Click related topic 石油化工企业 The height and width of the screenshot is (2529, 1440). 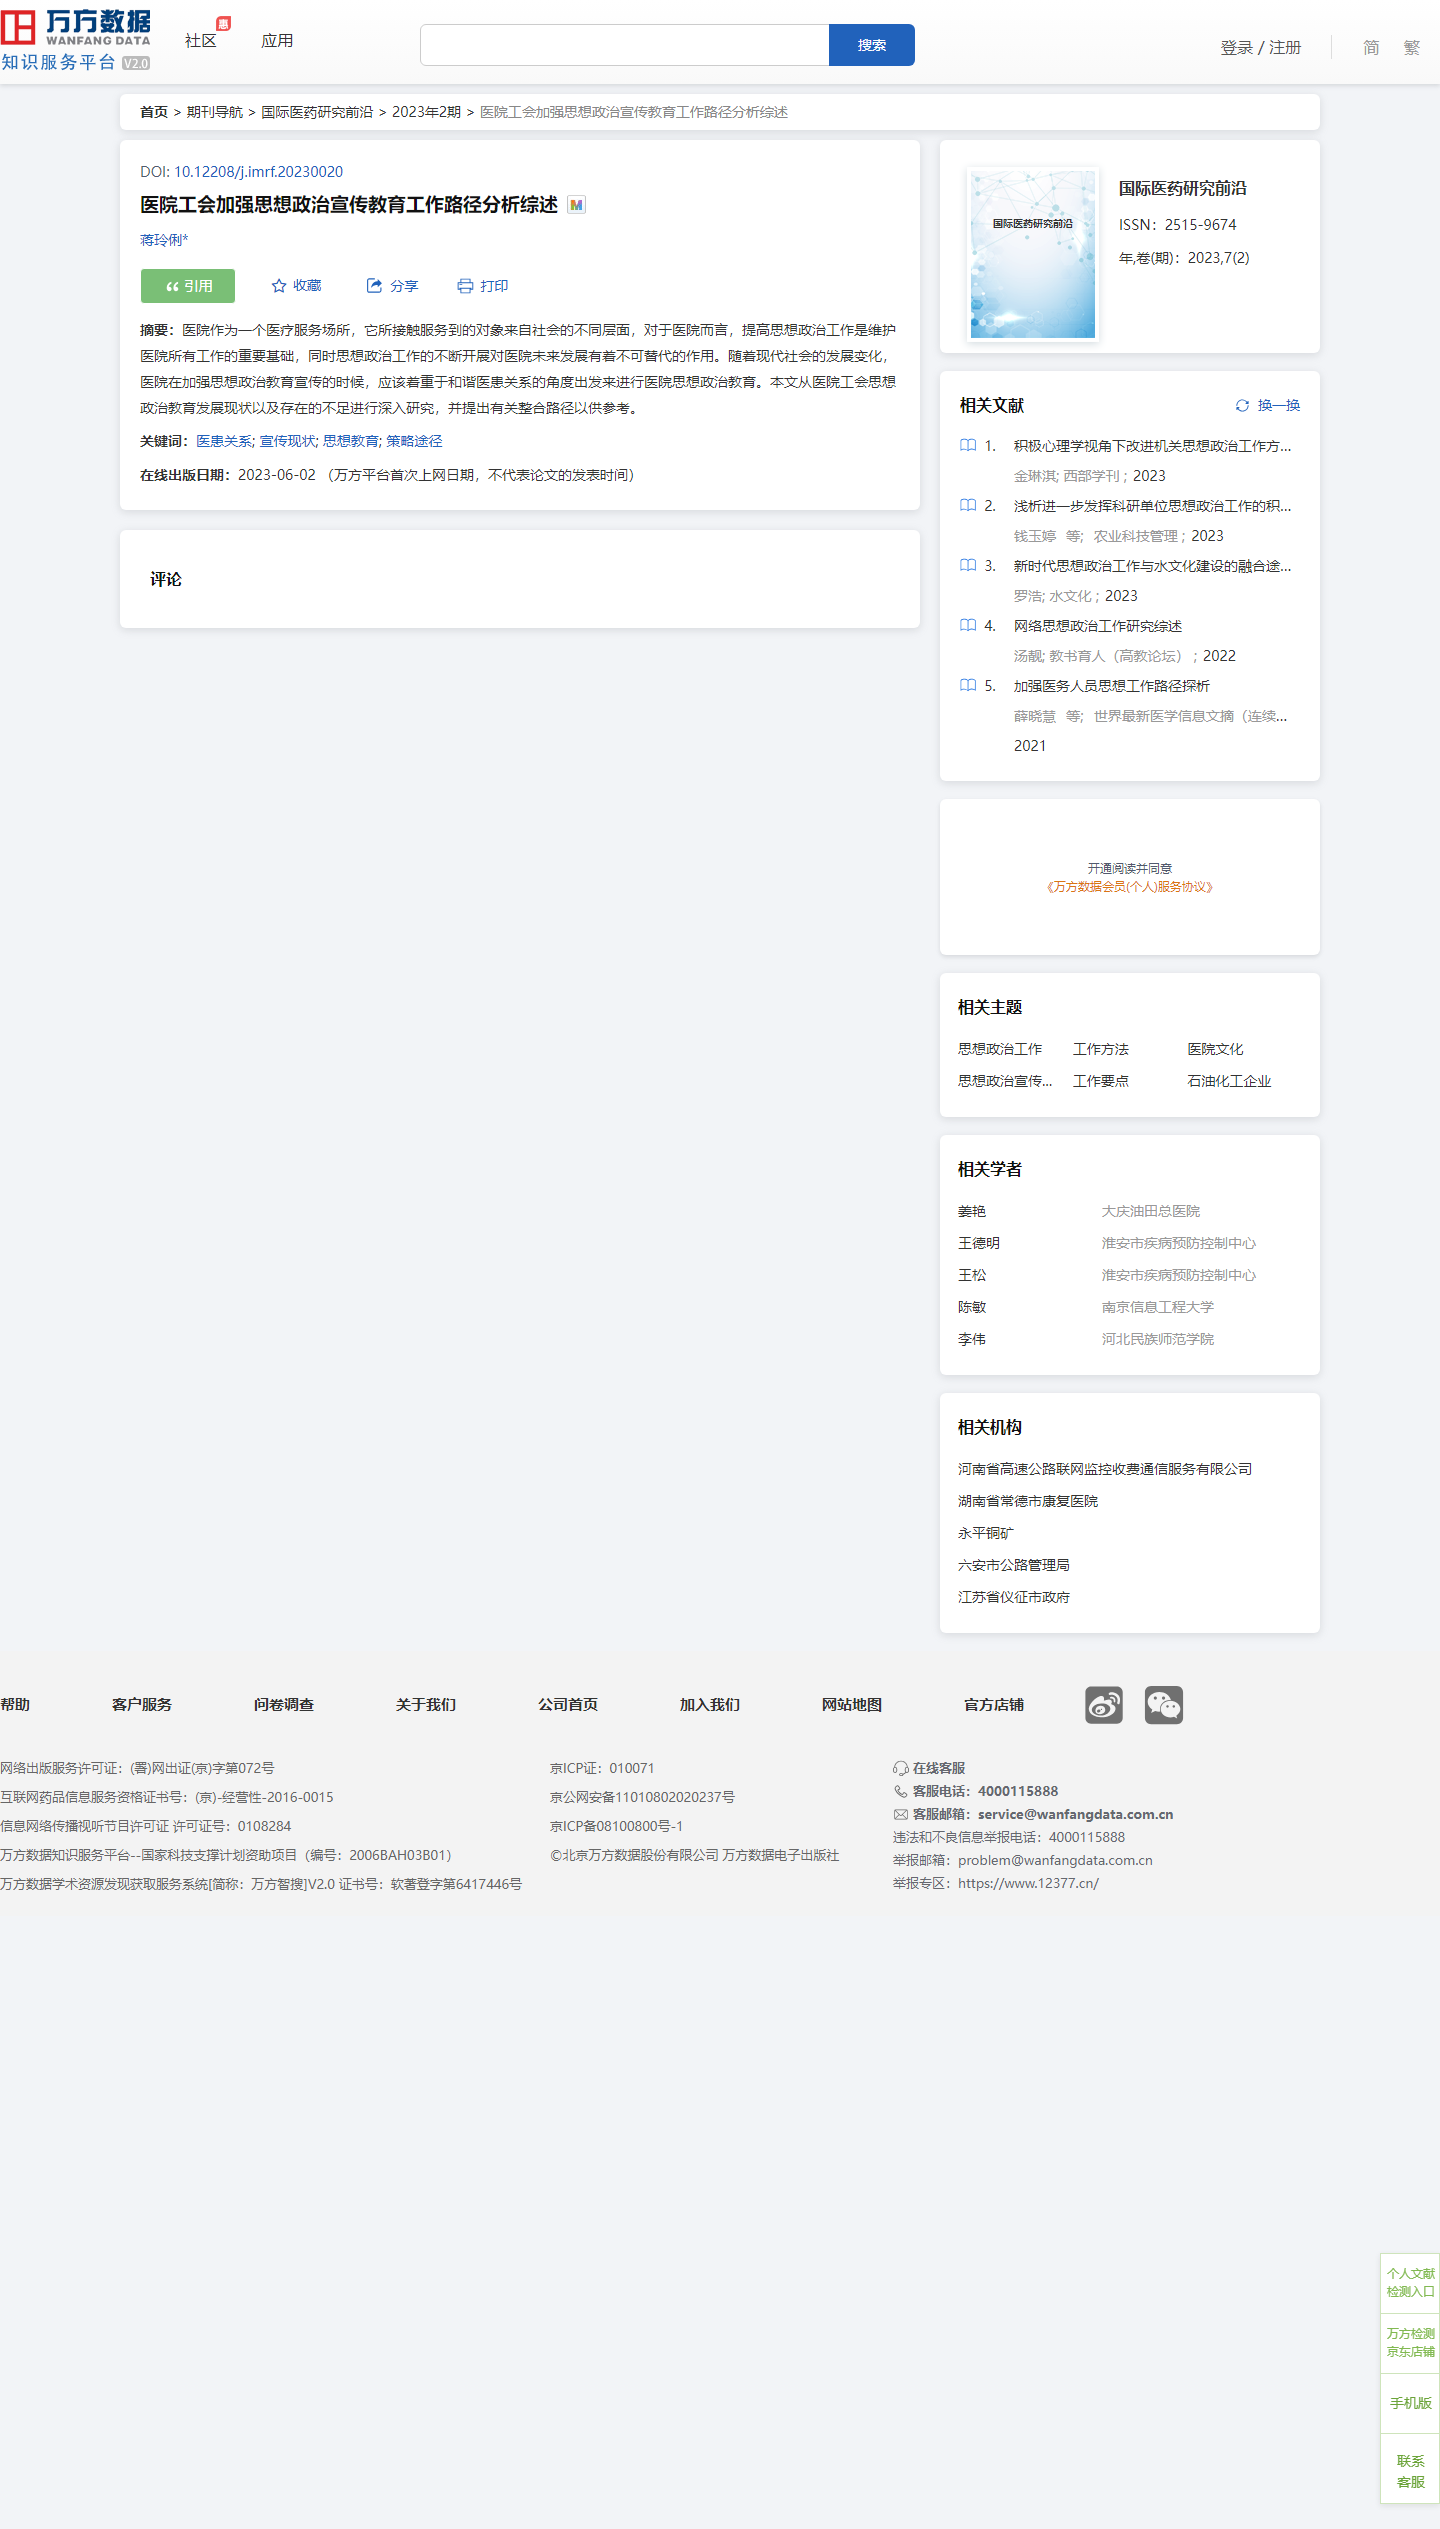pyautogui.click(x=1230, y=1081)
